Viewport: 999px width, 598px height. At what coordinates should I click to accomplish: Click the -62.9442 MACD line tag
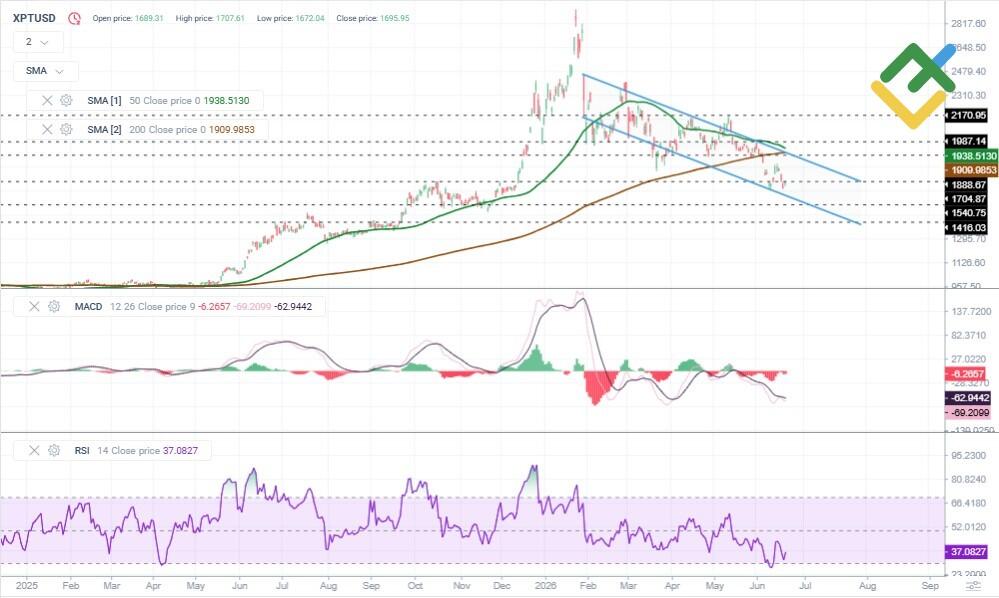point(968,397)
